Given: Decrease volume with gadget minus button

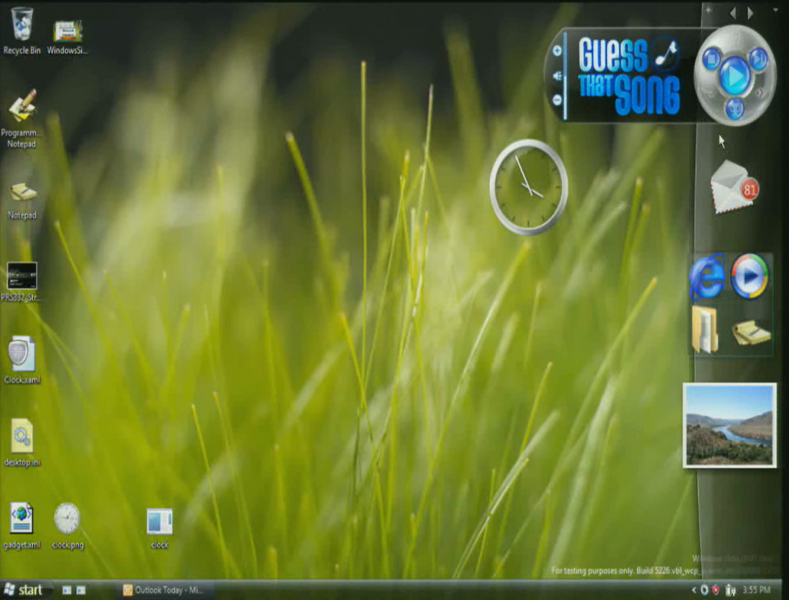Looking at the screenshot, I should (x=557, y=100).
